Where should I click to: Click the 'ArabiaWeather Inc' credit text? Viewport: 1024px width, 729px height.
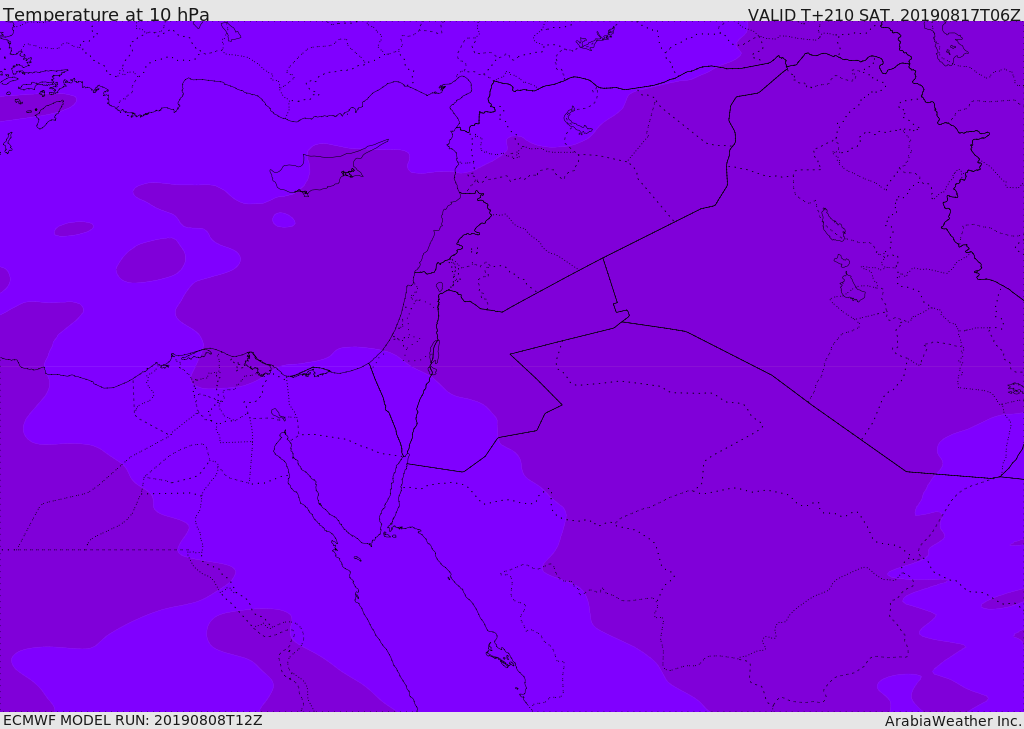click(x=953, y=721)
